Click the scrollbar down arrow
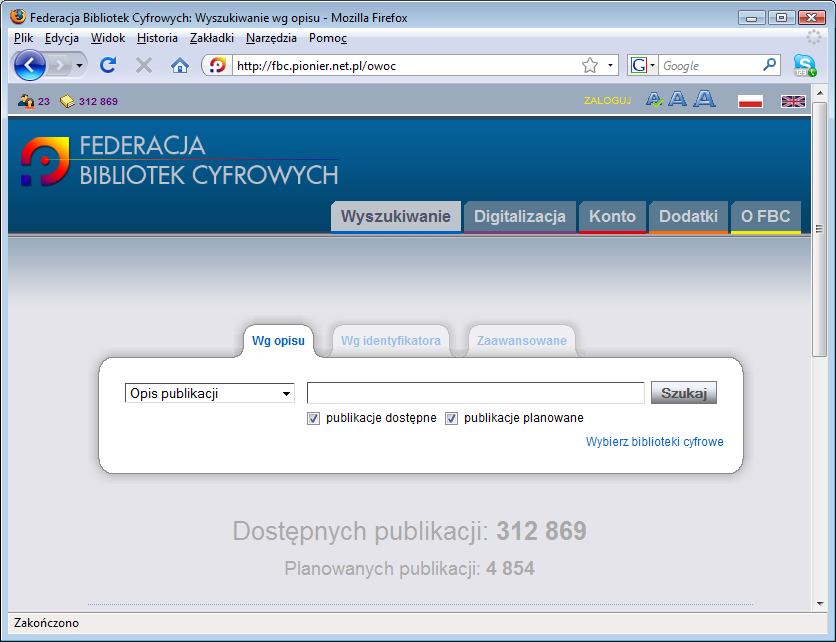This screenshot has width=836, height=642. [x=819, y=604]
